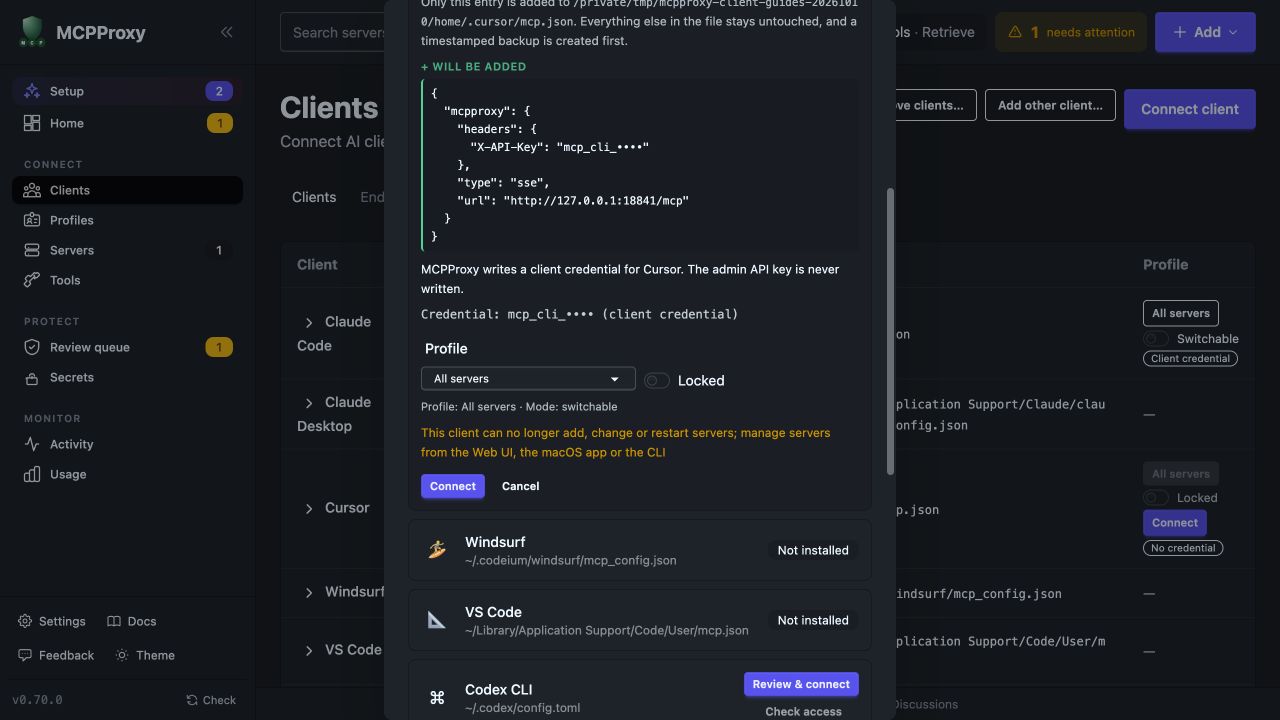This screenshot has width=1280, height=720.
Task: Expand the Claude Code client row
Action: (309, 322)
